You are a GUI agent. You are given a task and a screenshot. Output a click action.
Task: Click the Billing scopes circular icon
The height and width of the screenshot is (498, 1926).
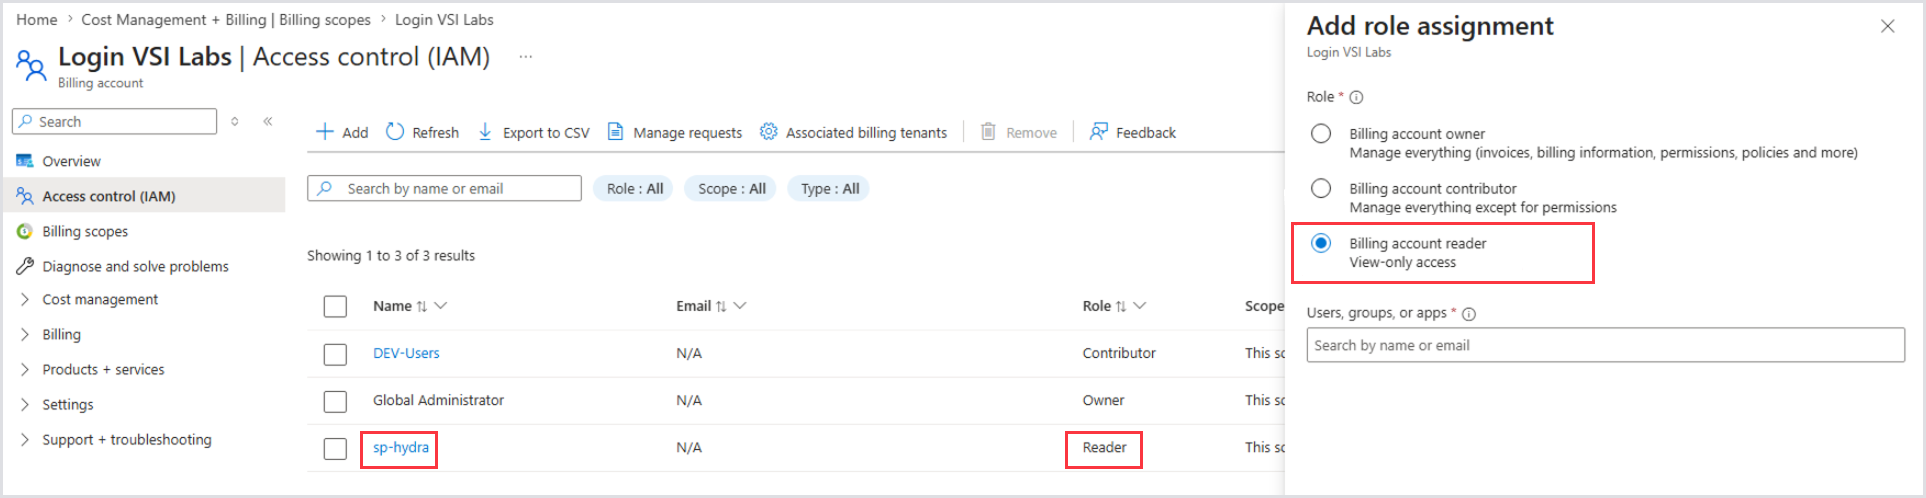point(25,231)
